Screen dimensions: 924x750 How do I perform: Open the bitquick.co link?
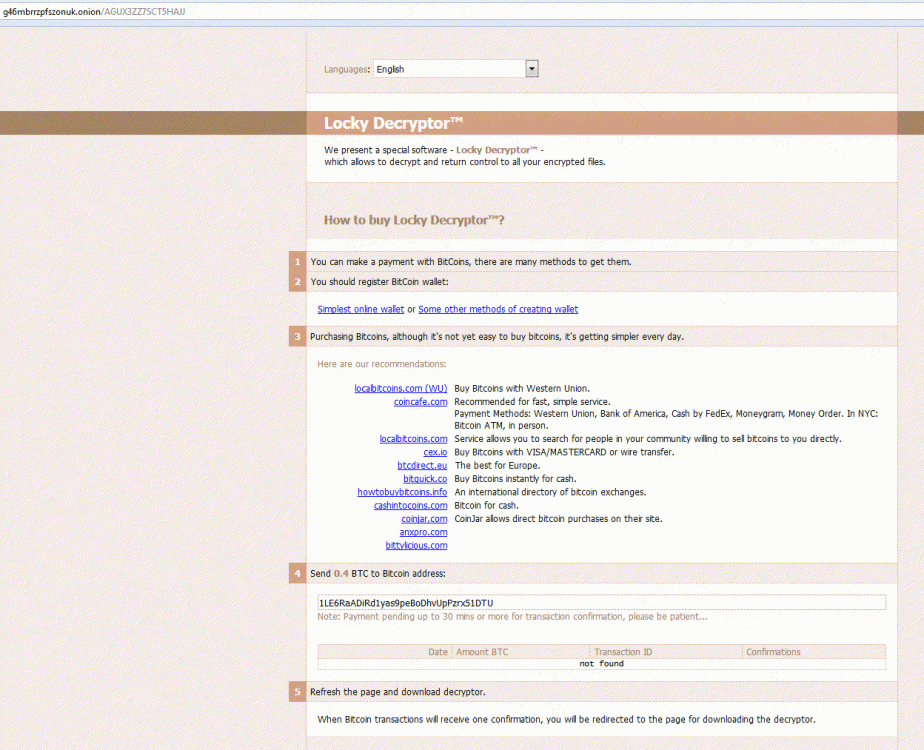pos(425,479)
